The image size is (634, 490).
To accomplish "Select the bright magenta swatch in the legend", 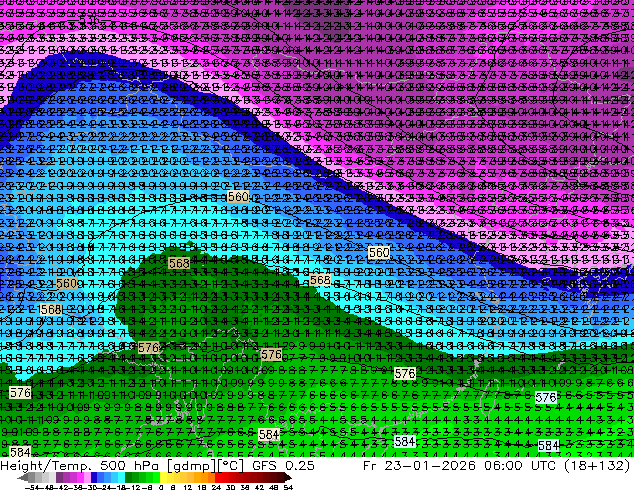I will pyautogui.click(x=80, y=478).
